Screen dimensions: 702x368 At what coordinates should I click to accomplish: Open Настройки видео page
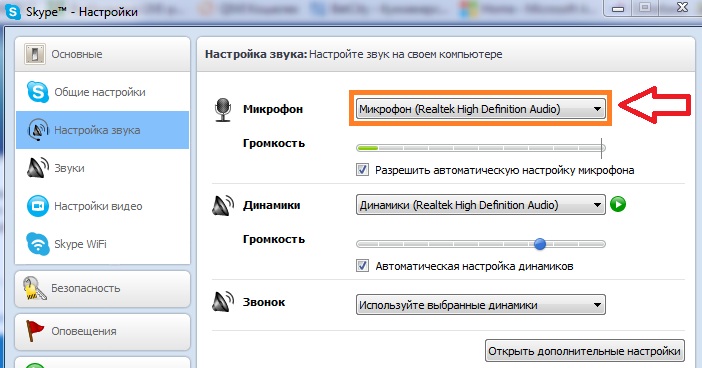[103, 206]
